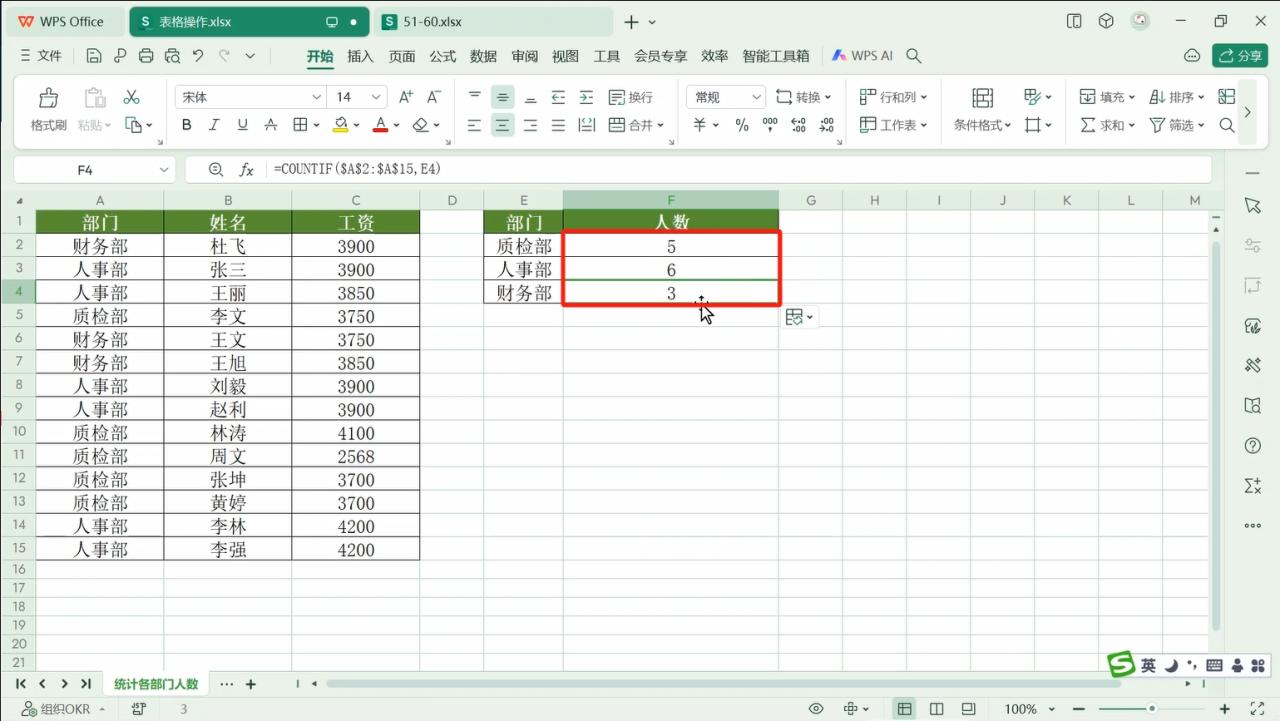
Task: Click the print icon in quick access
Action: coord(146,56)
